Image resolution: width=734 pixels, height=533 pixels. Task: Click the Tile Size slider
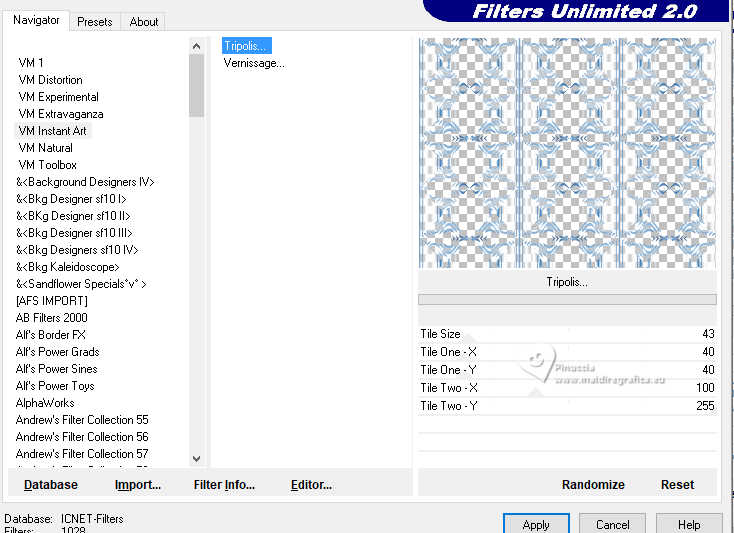tap(567, 334)
